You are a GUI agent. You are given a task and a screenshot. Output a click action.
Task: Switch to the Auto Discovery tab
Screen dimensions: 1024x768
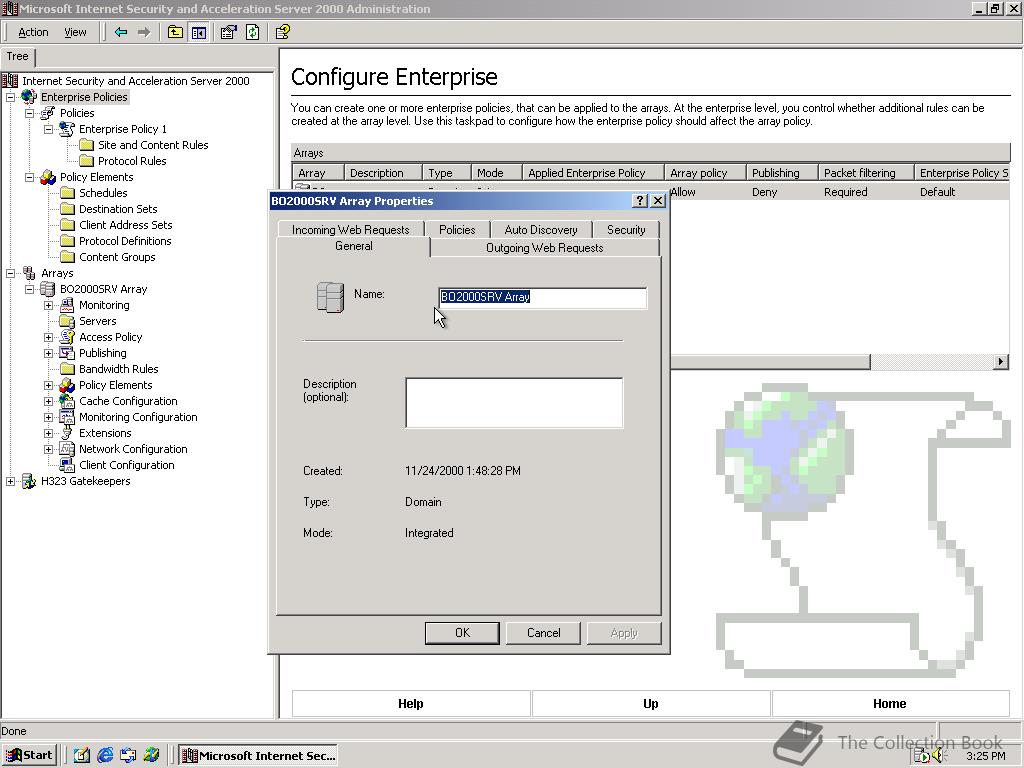(541, 230)
